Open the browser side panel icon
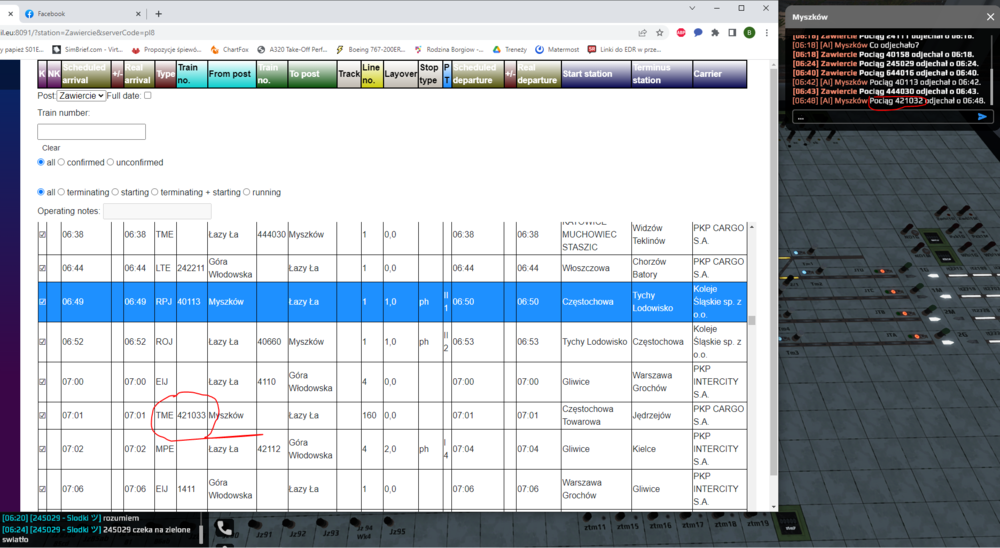The image size is (1000, 548). click(x=732, y=32)
